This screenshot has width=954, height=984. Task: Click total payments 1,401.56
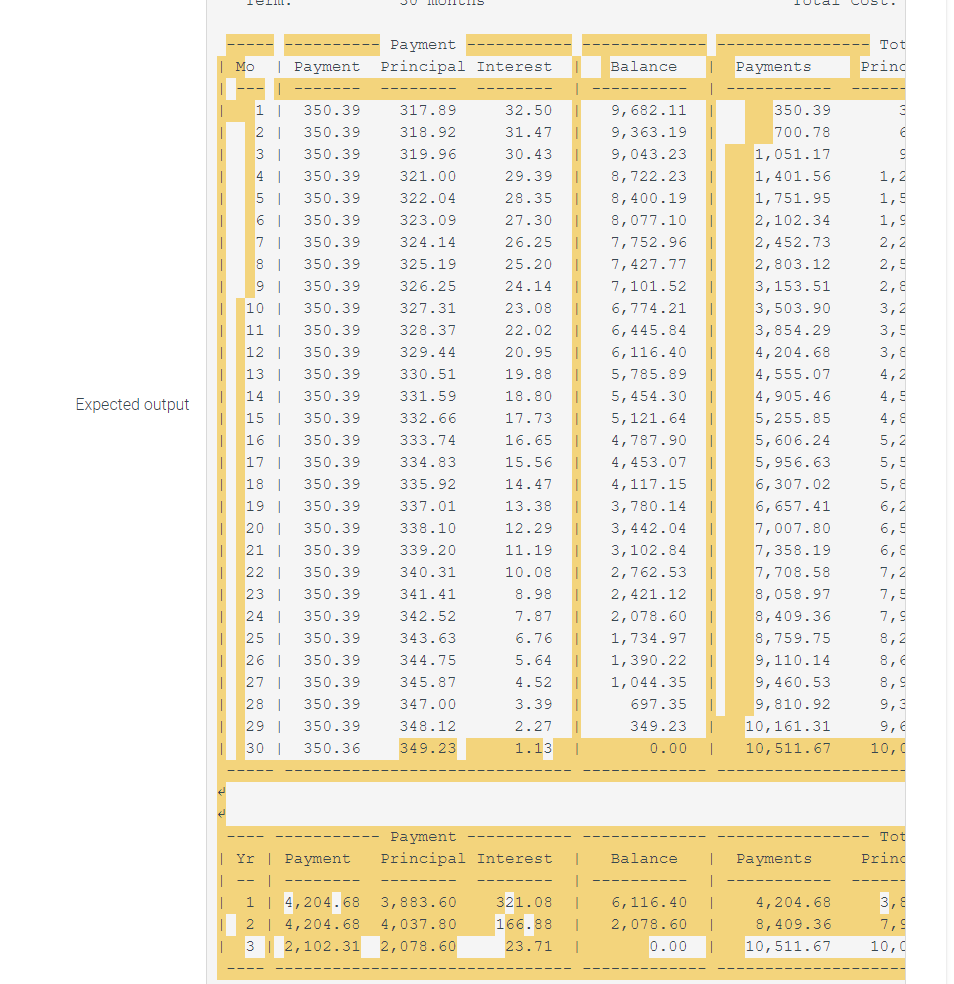pos(793,176)
